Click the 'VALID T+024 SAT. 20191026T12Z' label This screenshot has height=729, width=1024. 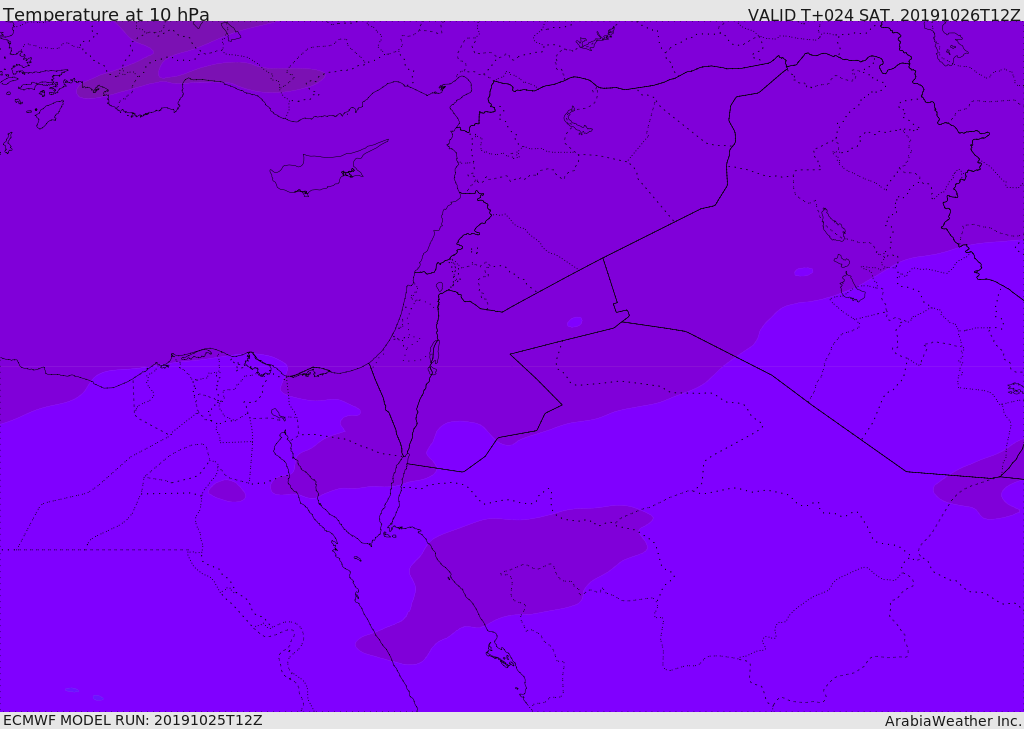884,14
